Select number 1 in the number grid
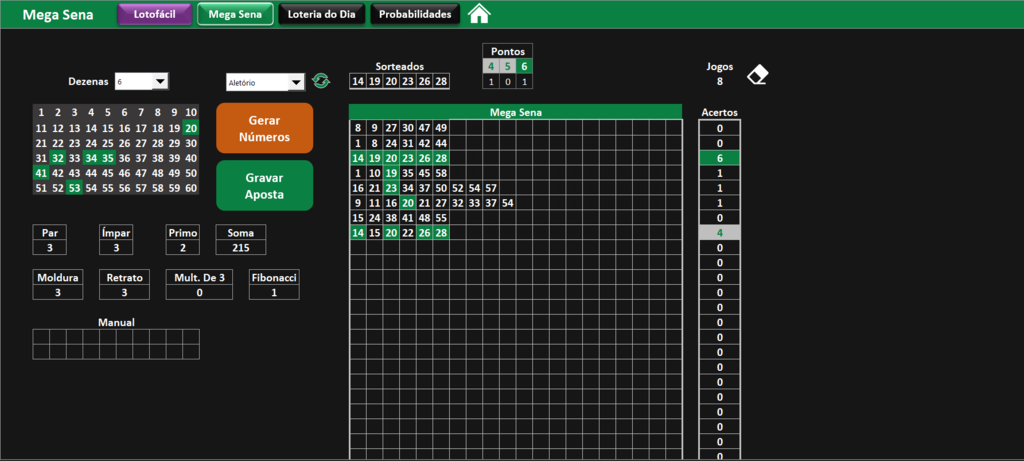Viewport: 1024px width, 461px height. (41, 112)
